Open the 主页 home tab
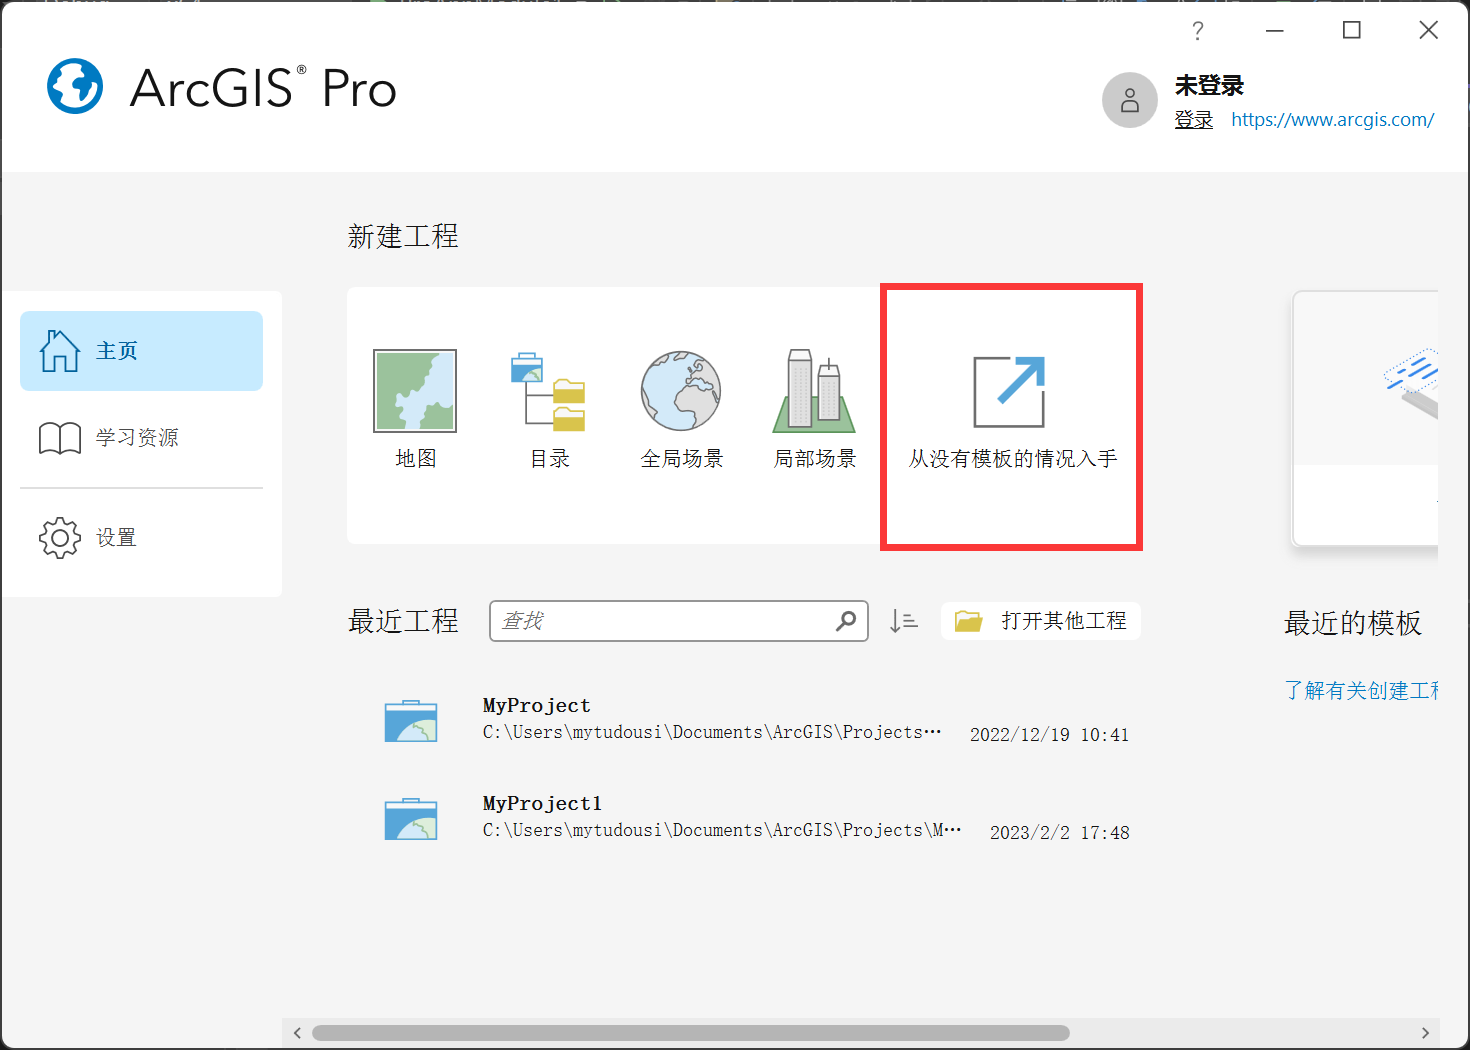The height and width of the screenshot is (1050, 1470). tap(141, 351)
